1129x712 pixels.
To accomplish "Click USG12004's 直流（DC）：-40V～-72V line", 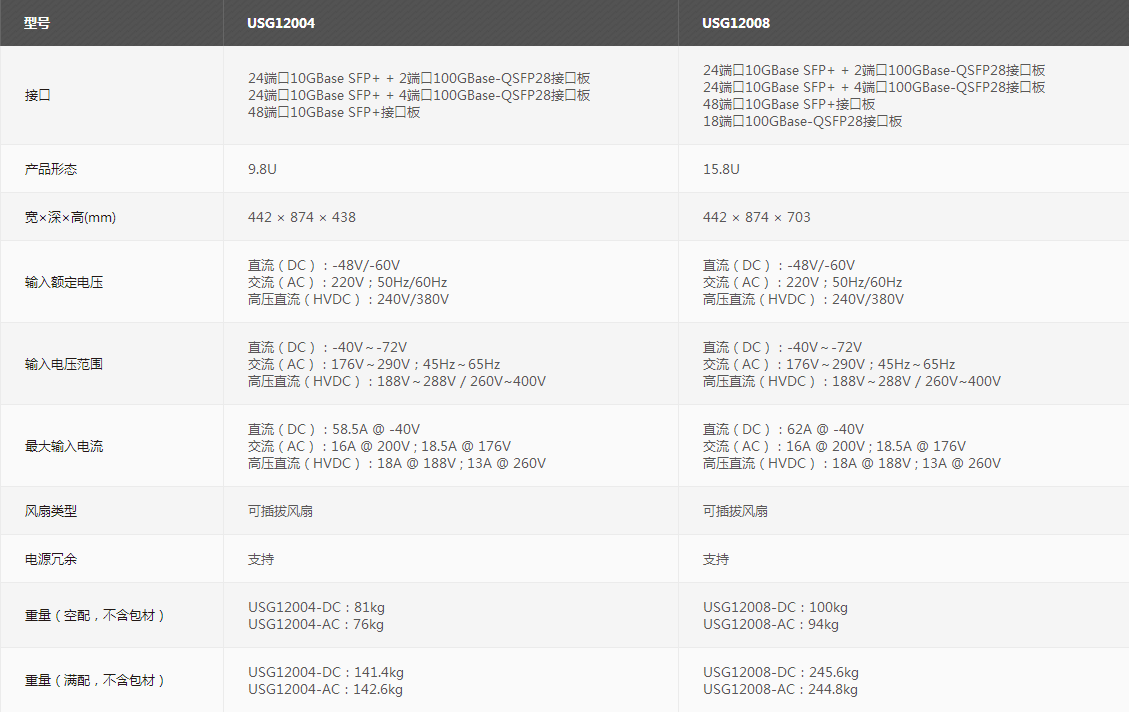I will [328, 348].
